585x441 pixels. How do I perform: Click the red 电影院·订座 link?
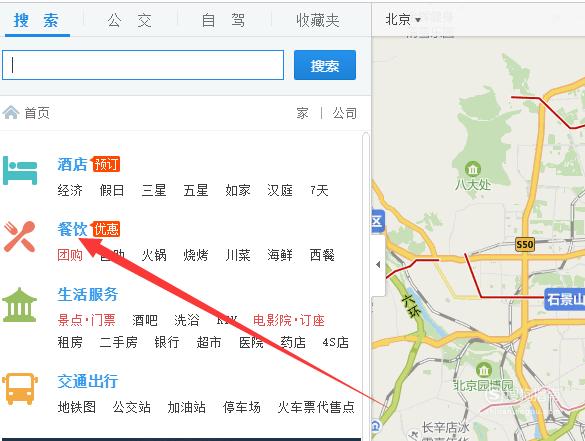click(289, 320)
